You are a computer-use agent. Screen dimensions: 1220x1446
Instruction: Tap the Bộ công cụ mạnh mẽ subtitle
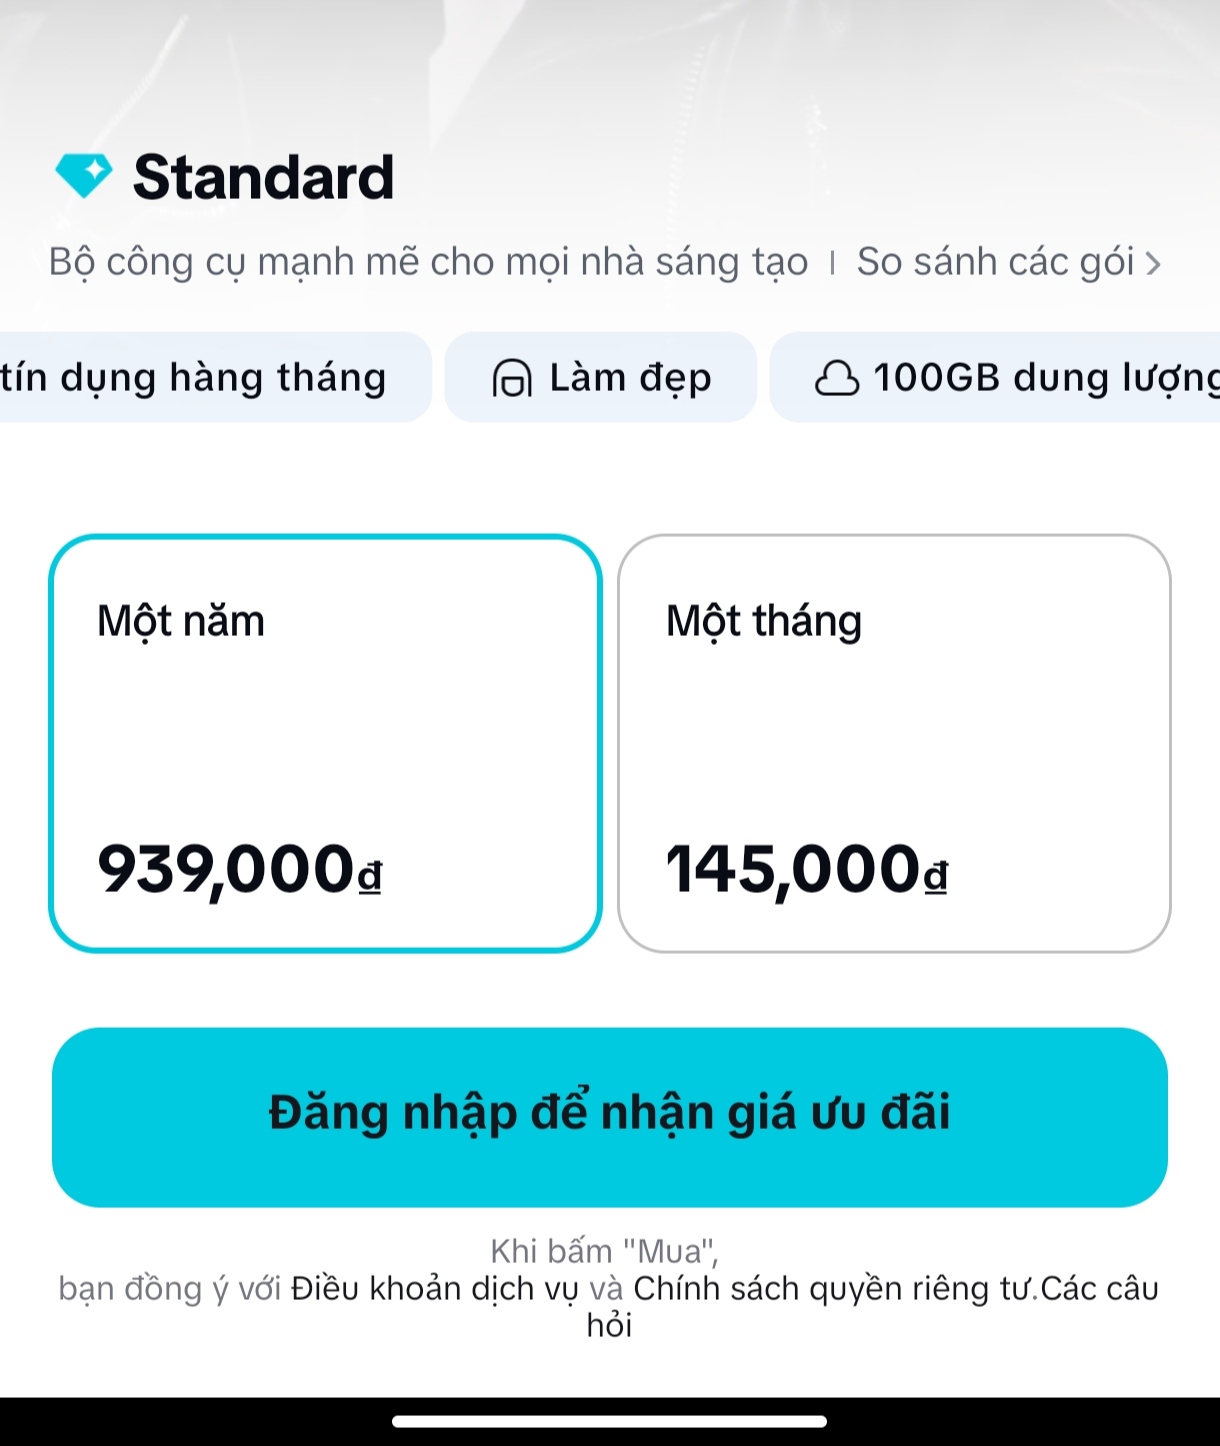click(x=428, y=262)
